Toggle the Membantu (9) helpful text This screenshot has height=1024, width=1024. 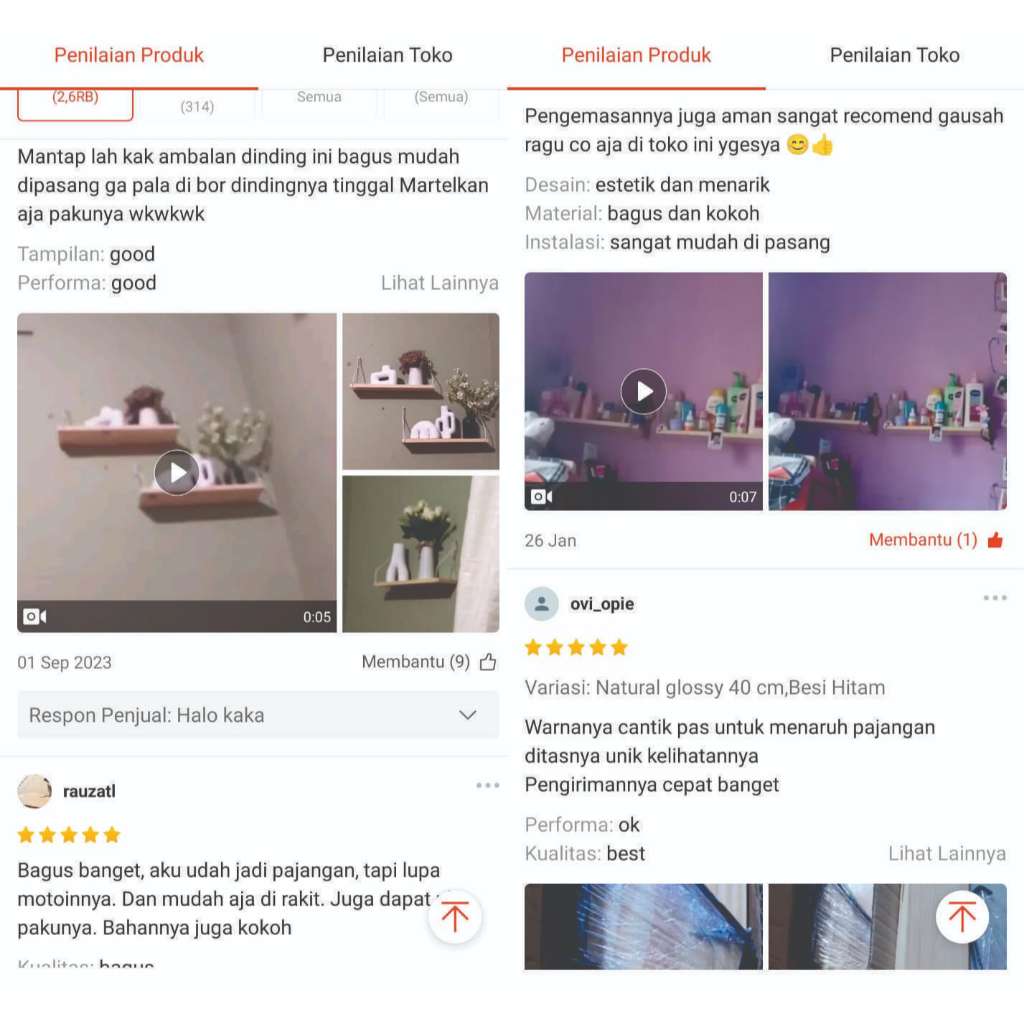coord(415,662)
